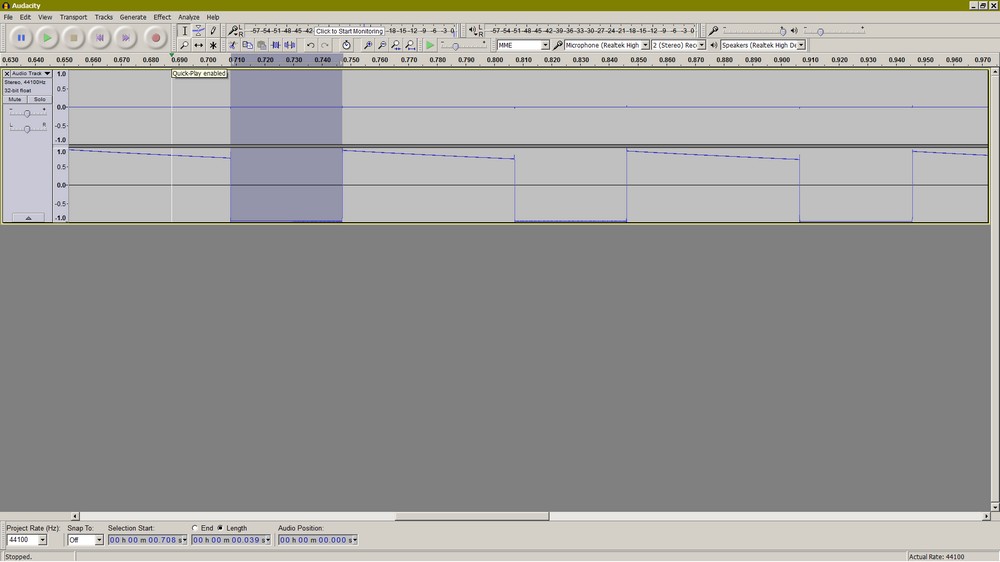The height and width of the screenshot is (562, 1000).
Task: Click the Cut scissors icon
Action: 233,45
